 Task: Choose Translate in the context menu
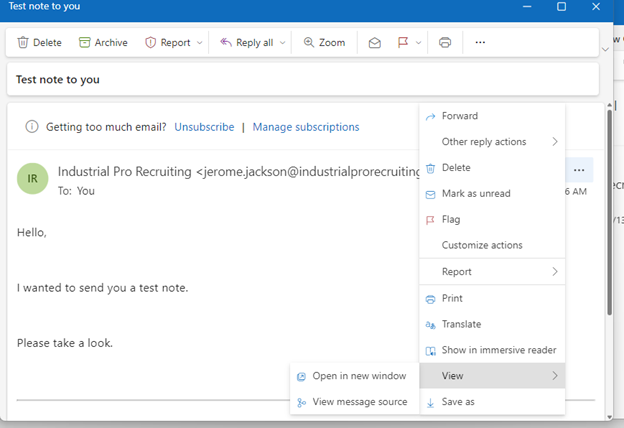(x=492, y=324)
